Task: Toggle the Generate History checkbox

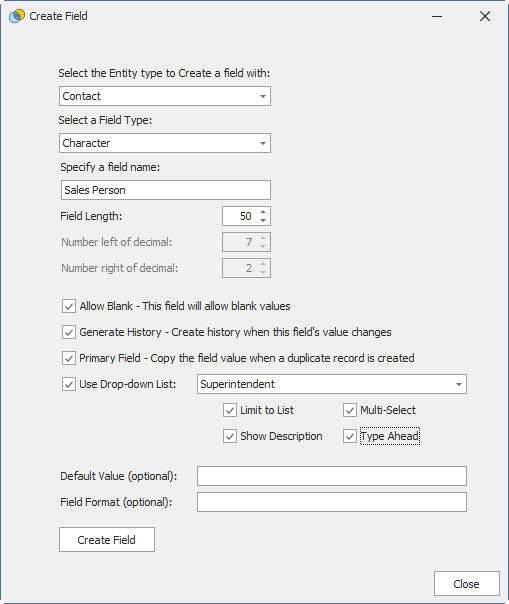Action: click(x=69, y=332)
